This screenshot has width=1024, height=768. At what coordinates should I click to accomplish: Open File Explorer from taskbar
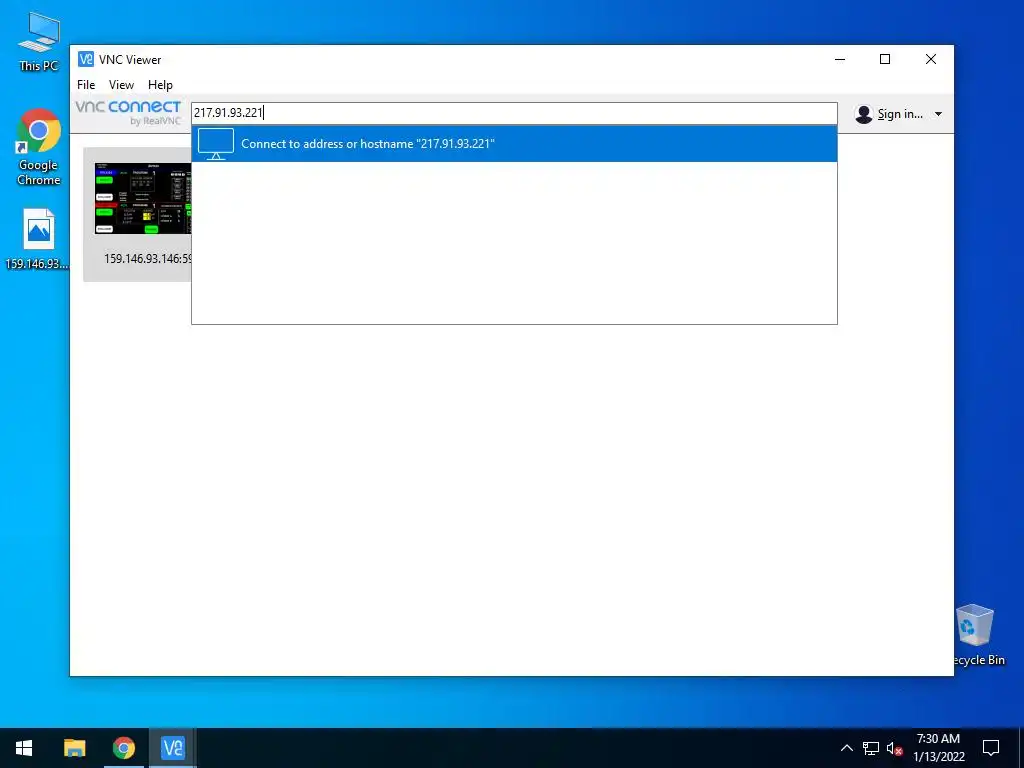pyautogui.click(x=74, y=748)
